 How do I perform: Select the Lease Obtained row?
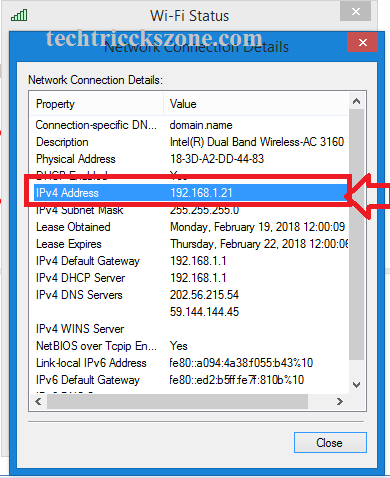(190, 227)
